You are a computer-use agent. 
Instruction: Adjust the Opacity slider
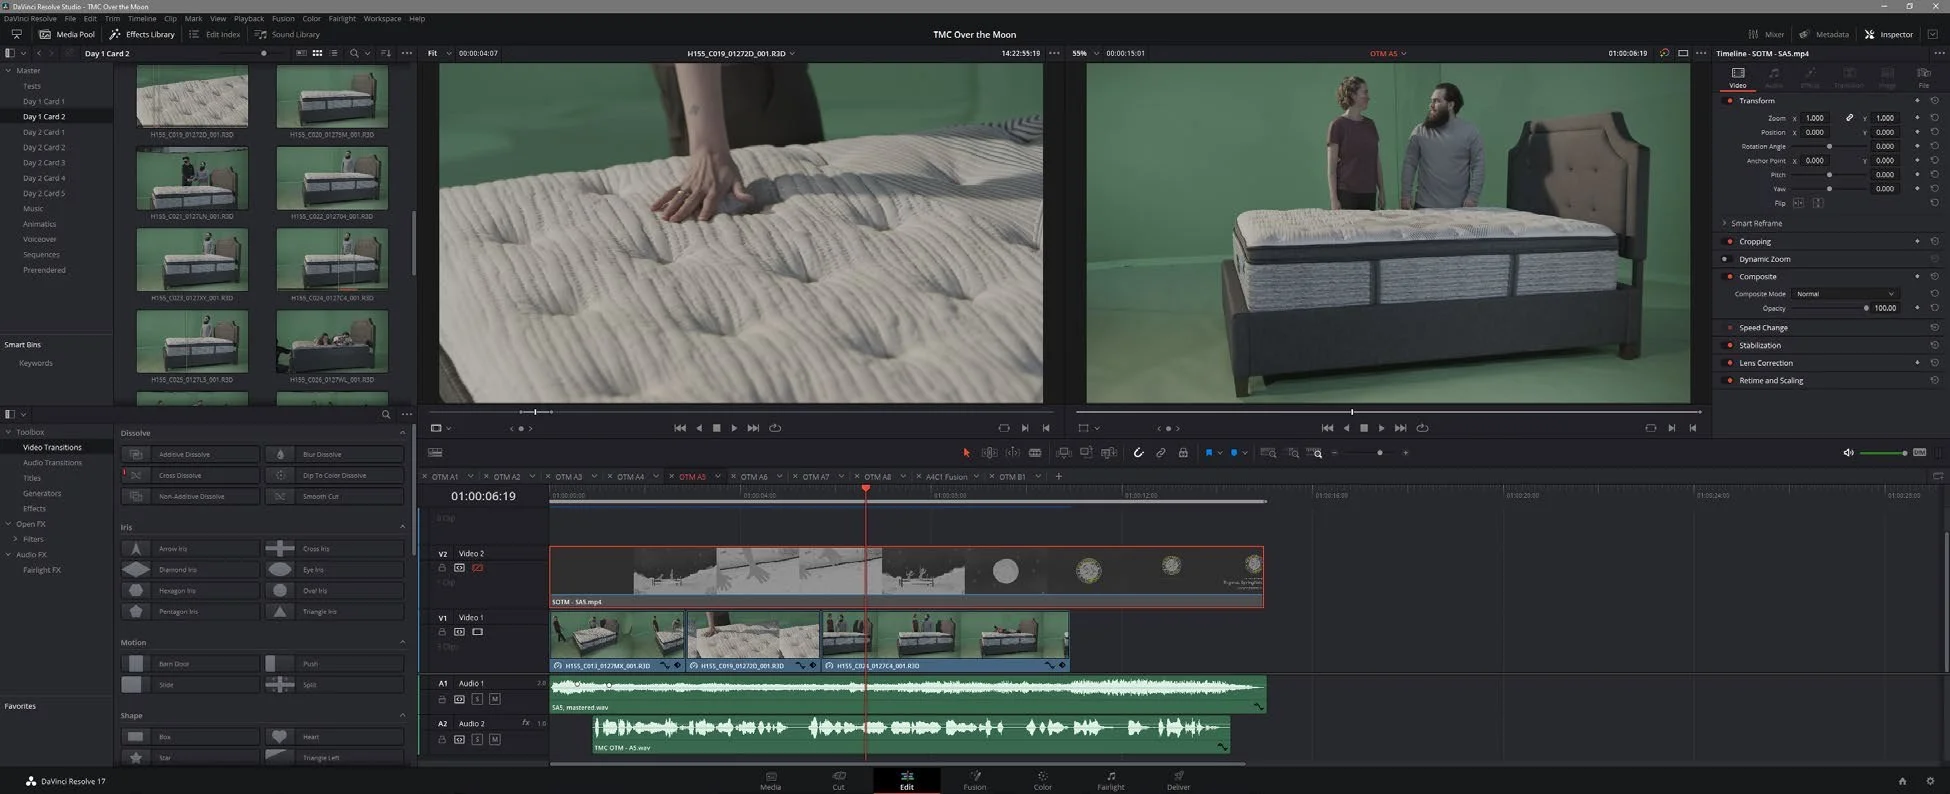[1866, 308]
